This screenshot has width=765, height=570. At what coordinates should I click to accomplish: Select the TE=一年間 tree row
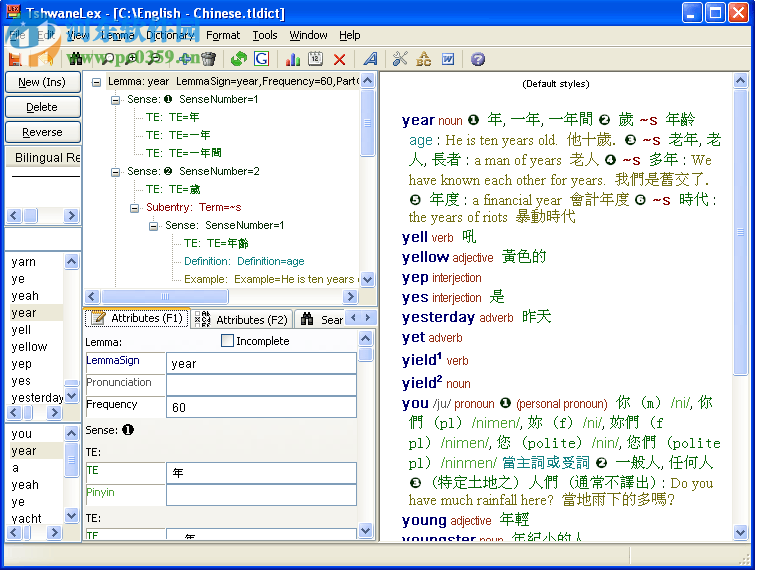(183, 153)
